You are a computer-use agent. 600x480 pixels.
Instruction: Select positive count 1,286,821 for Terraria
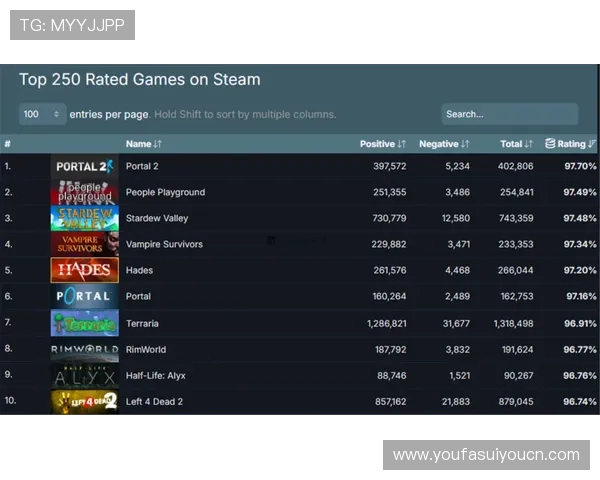click(386, 323)
